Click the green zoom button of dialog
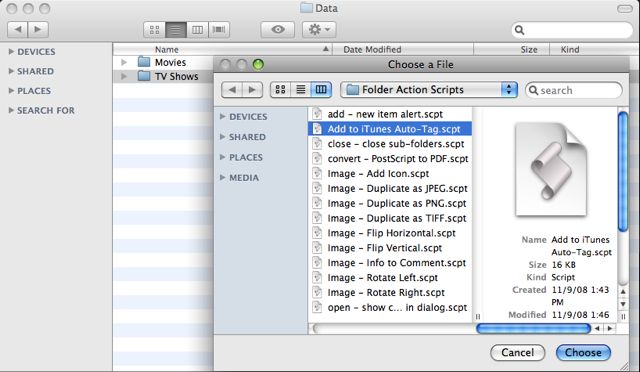The height and width of the screenshot is (372, 640). (x=258, y=65)
